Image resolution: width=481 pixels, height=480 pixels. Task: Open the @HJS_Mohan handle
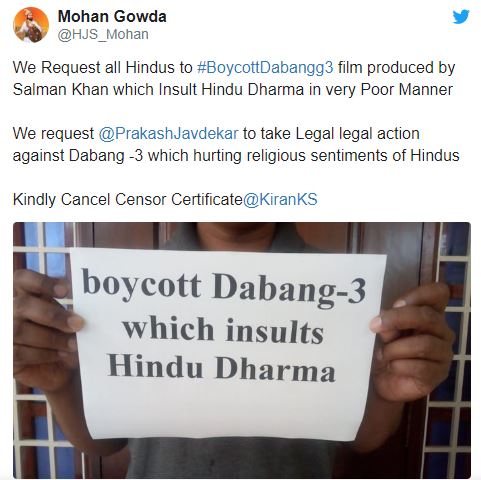click(x=103, y=34)
